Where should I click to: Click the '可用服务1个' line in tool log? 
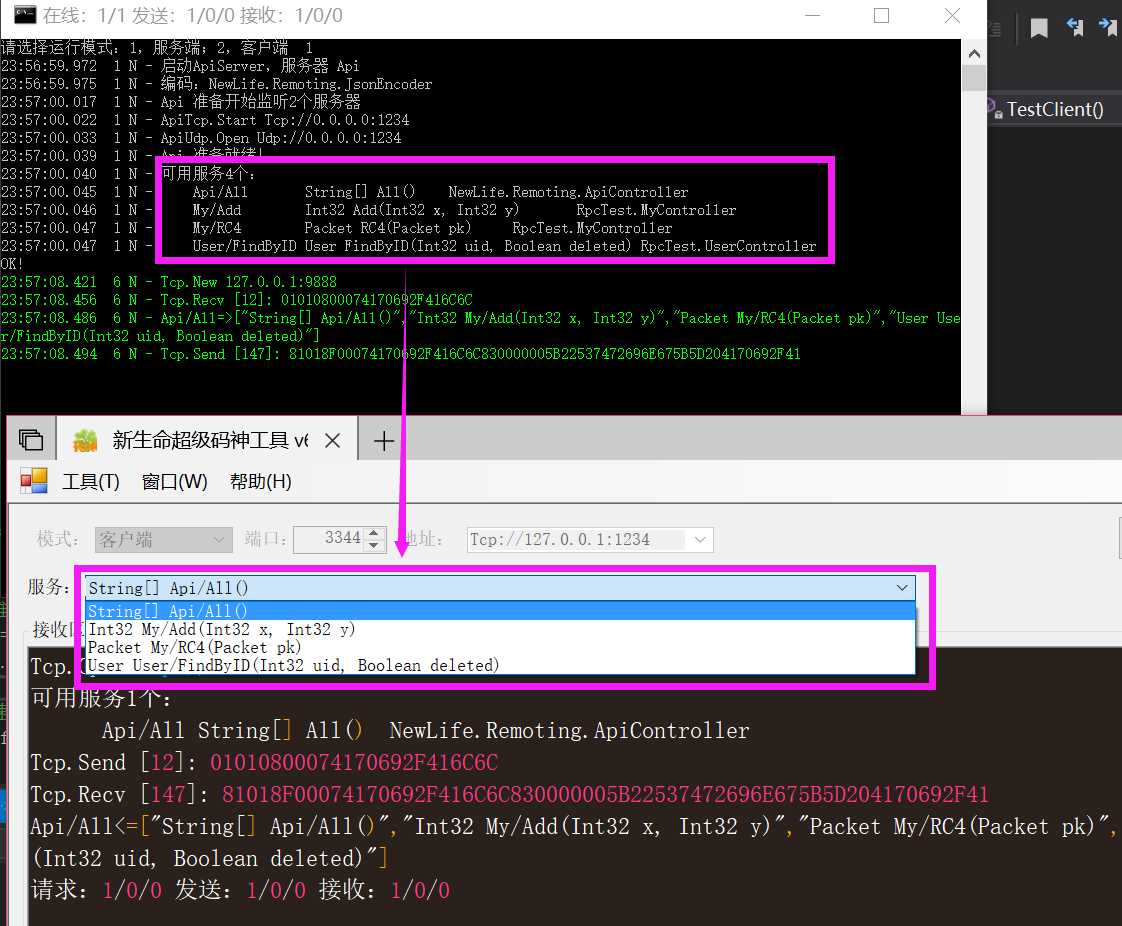click(x=101, y=698)
